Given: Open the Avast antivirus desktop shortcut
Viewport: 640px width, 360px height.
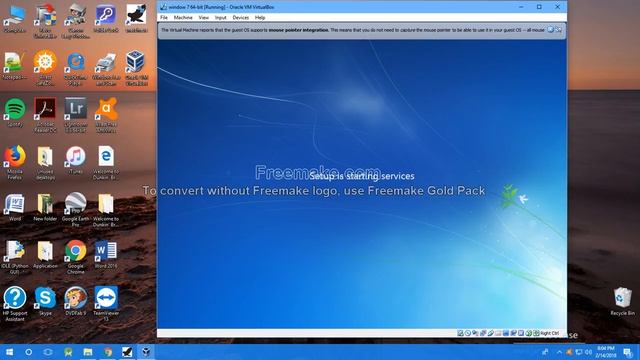Looking at the screenshot, I should pos(106,115).
